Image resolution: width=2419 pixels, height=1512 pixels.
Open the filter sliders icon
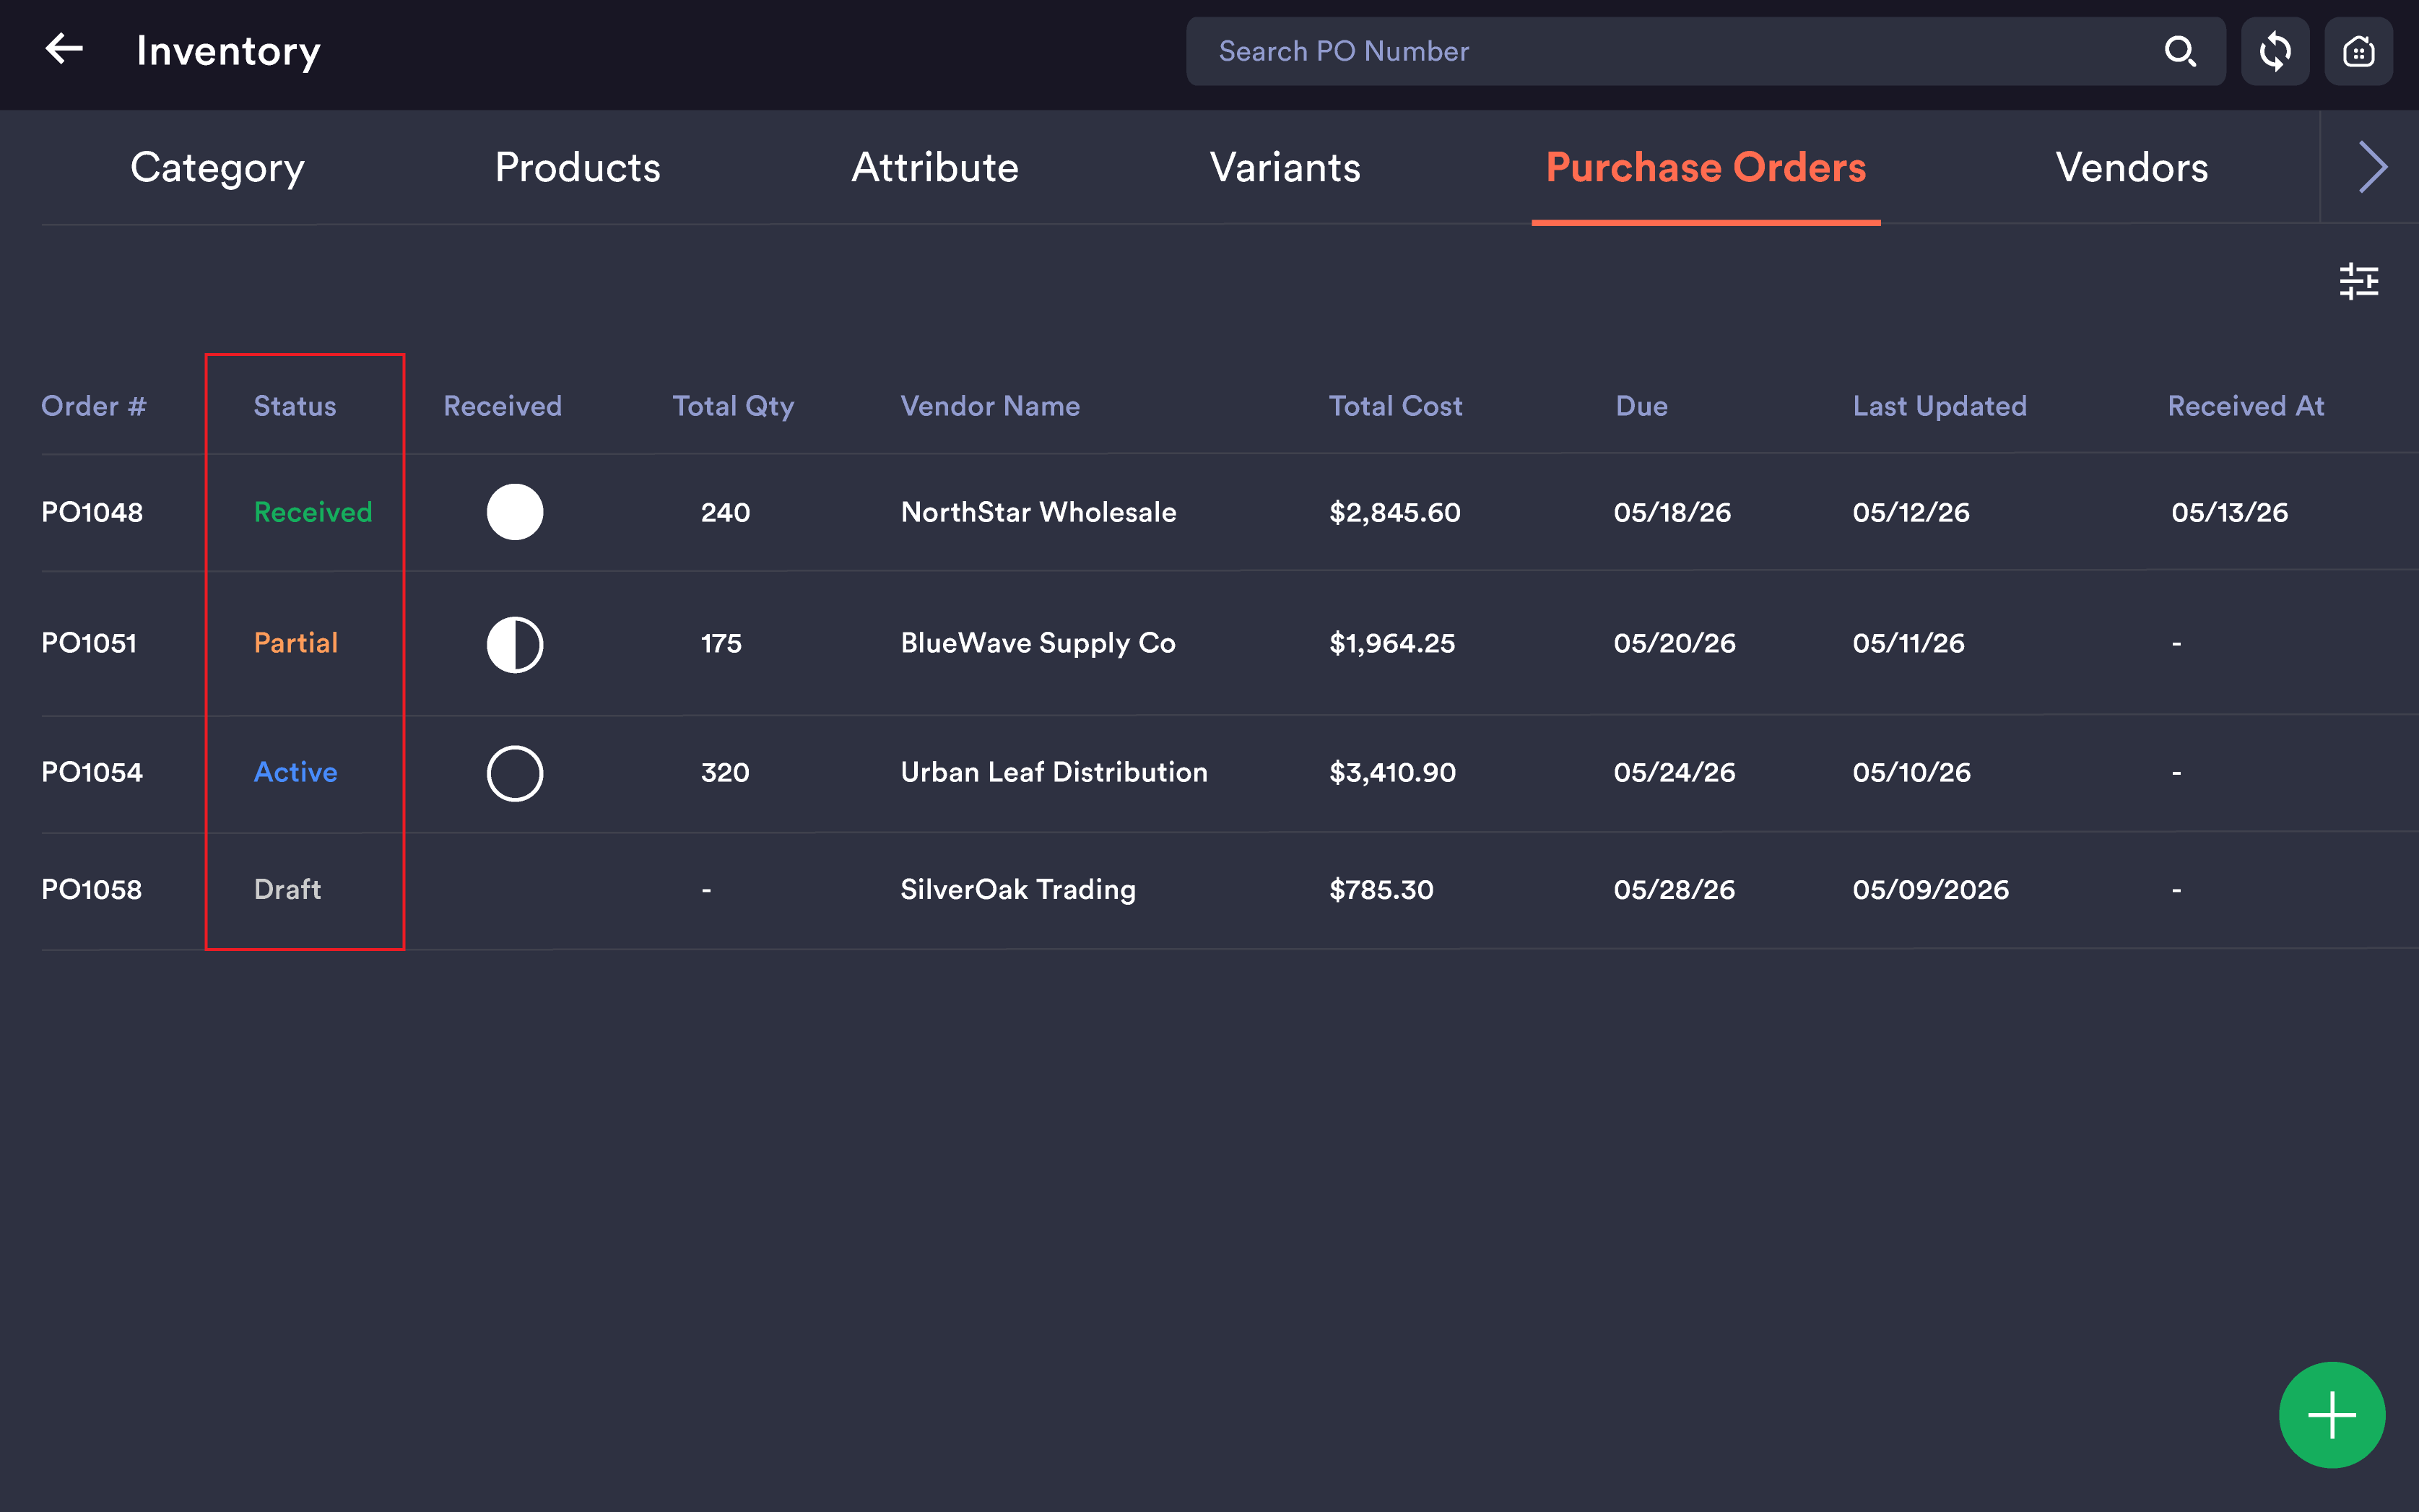pos(2358,281)
